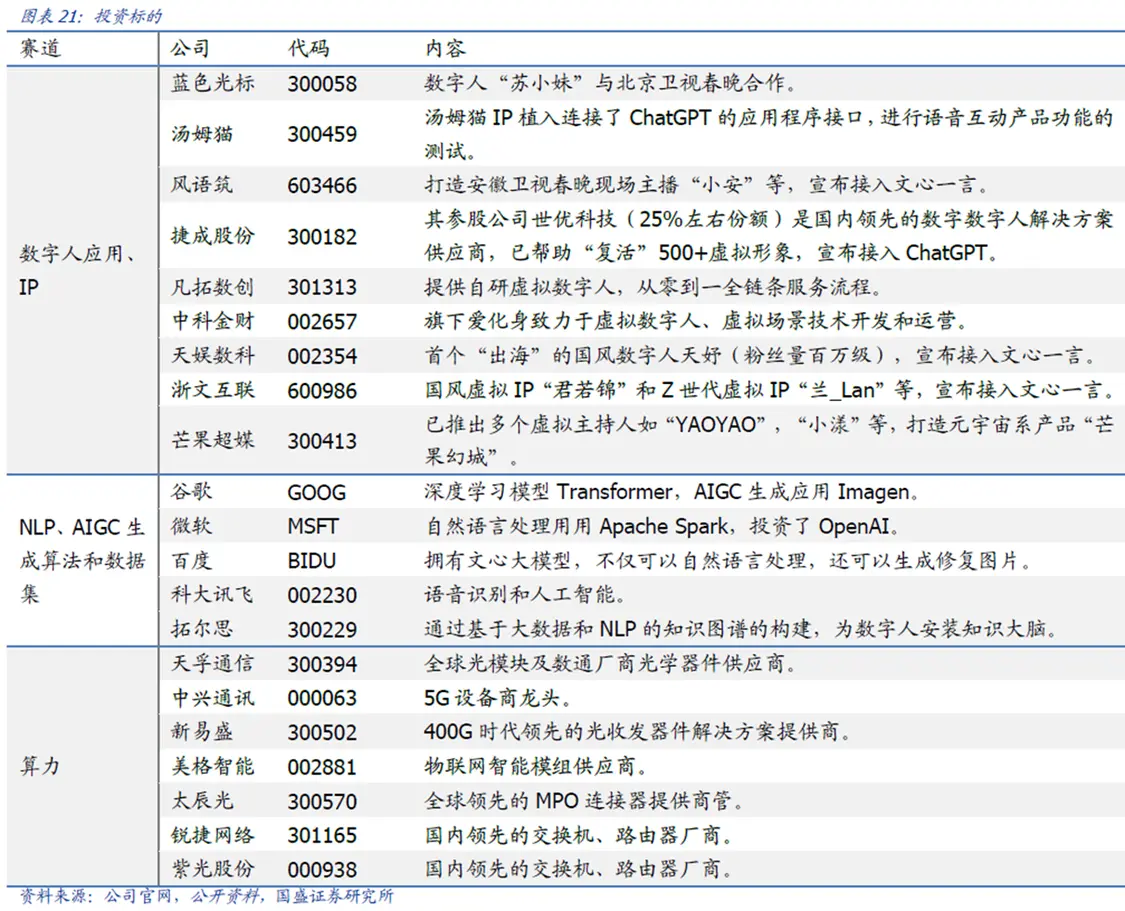Click the 赛道 column header
This screenshot has width=1125, height=911.
point(41,49)
